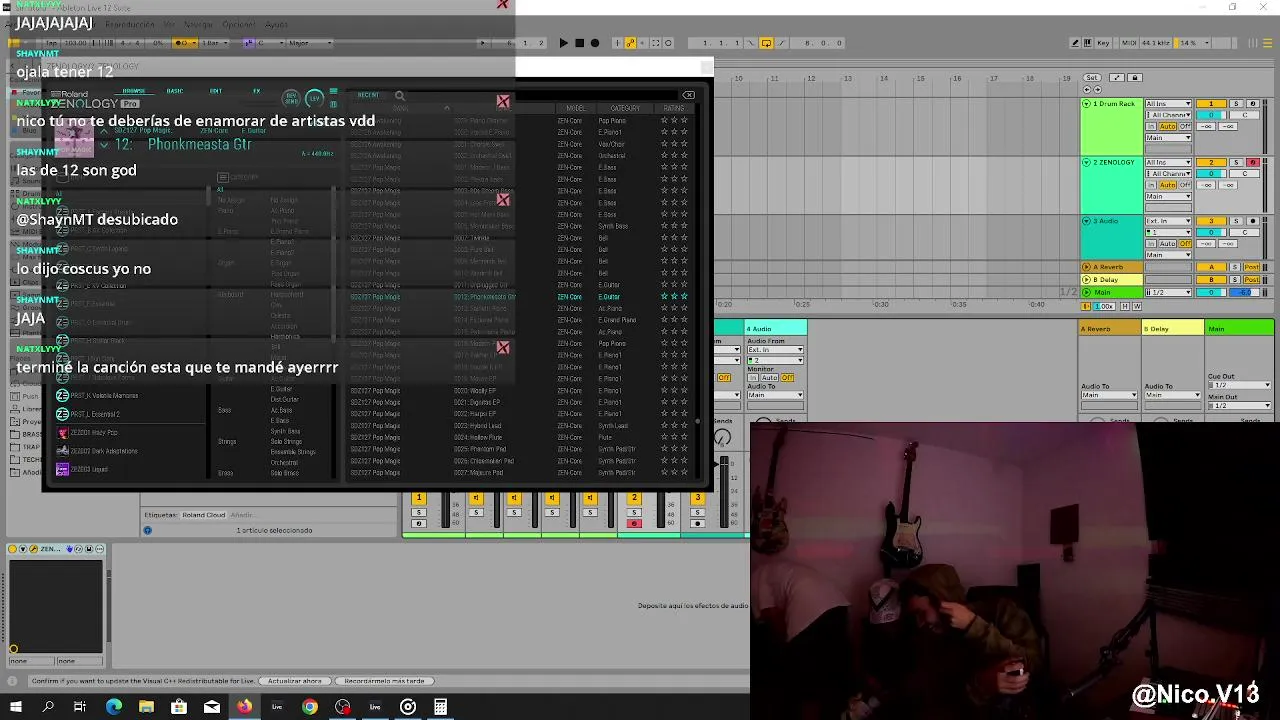Open Firefox from the taskbar
Screen dimensions: 1280x720
click(x=244, y=707)
